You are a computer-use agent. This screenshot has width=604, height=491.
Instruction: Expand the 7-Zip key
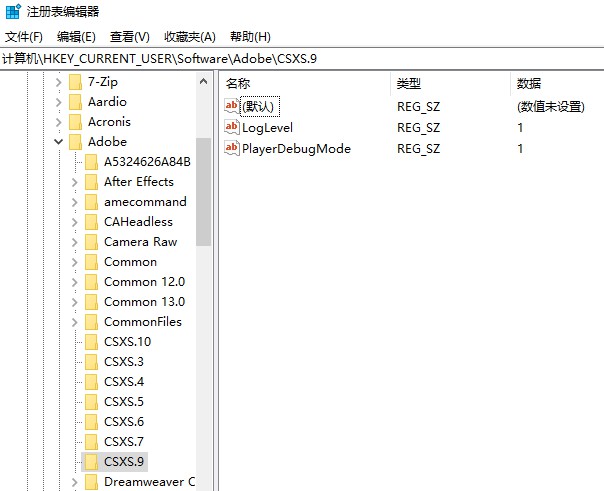(x=59, y=82)
